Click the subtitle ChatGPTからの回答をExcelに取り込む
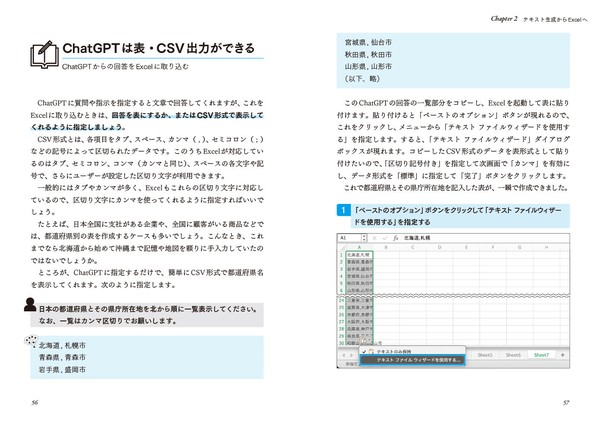 coord(125,67)
